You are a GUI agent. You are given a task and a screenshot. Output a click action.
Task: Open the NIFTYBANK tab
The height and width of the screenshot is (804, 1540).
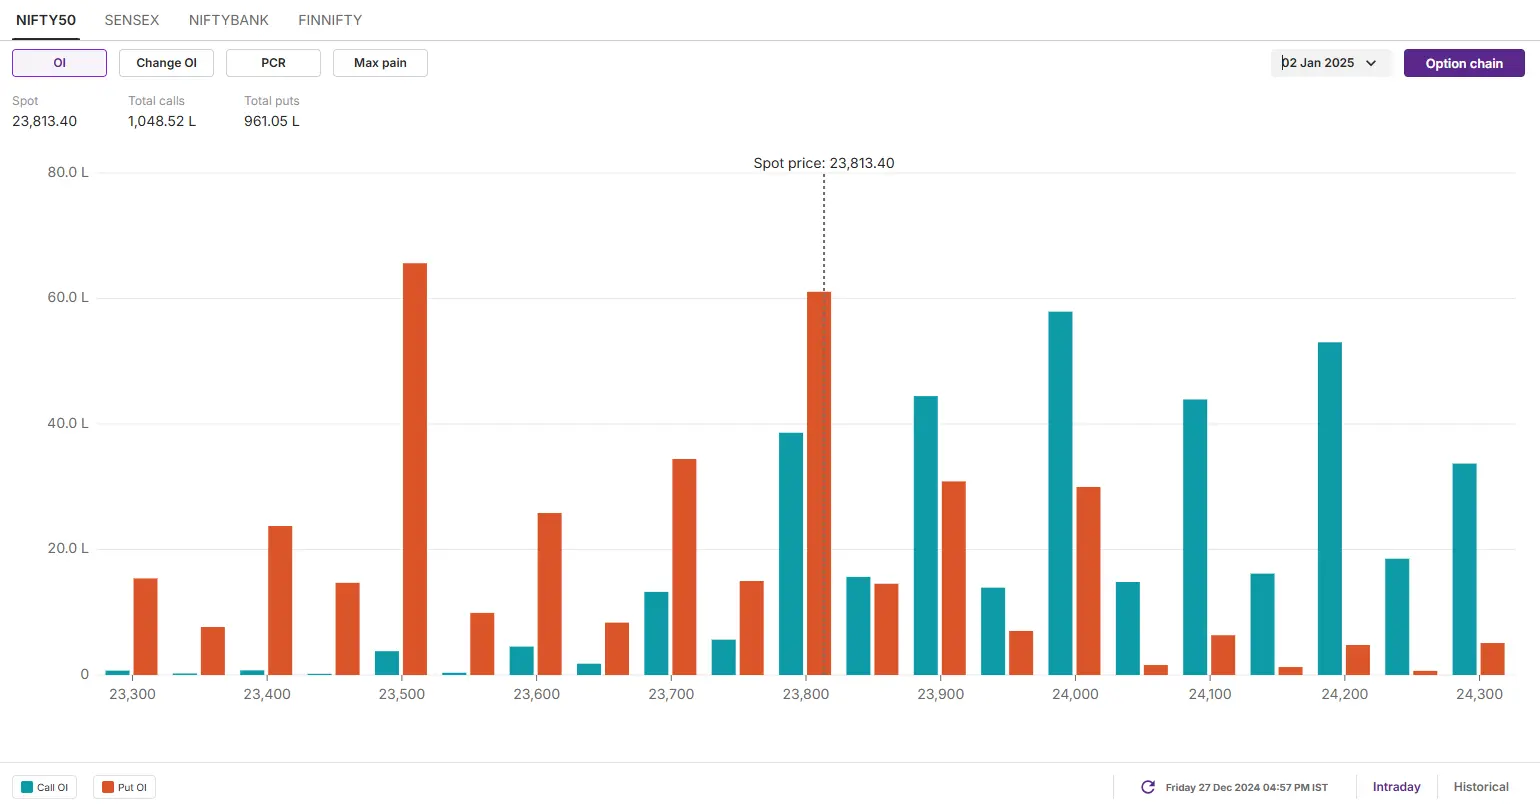click(x=229, y=20)
